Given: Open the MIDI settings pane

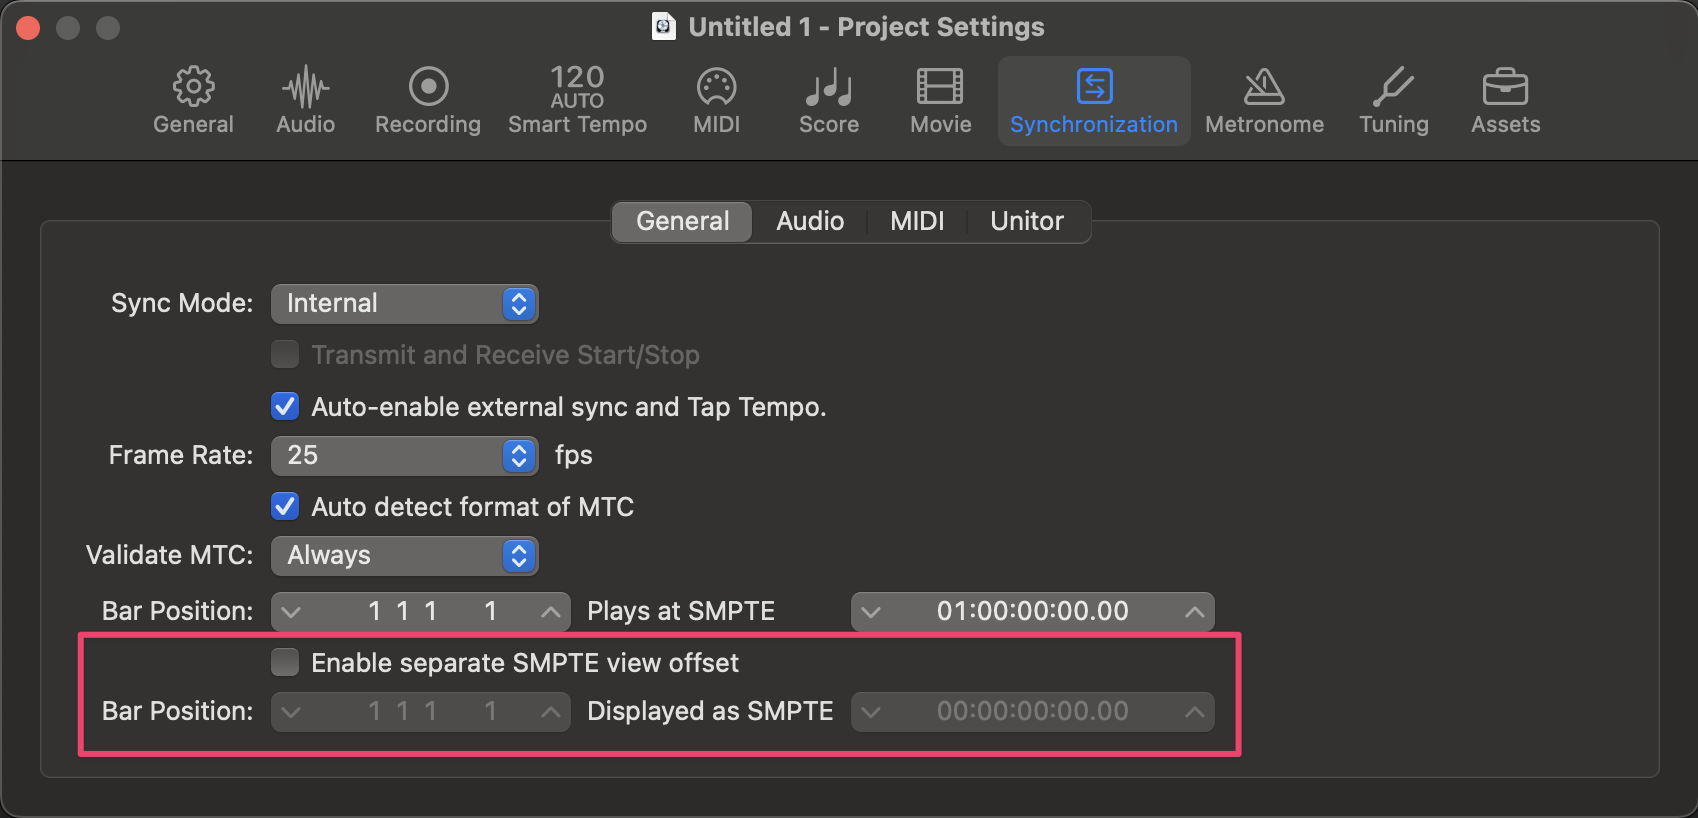Looking at the screenshot, I should pyautogui.click(x=716, y=101).
